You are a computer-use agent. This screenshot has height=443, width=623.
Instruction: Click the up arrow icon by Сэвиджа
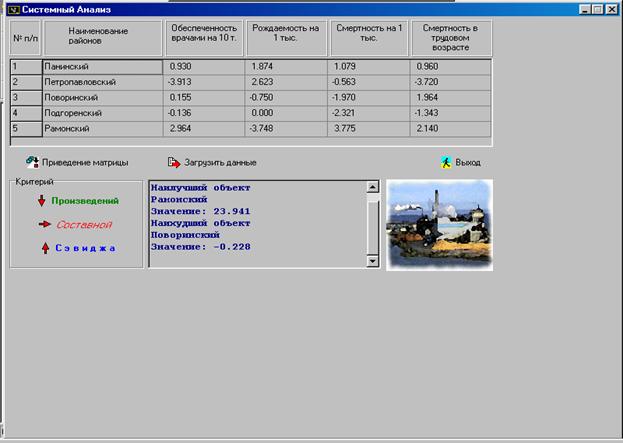tap(44, 247)
